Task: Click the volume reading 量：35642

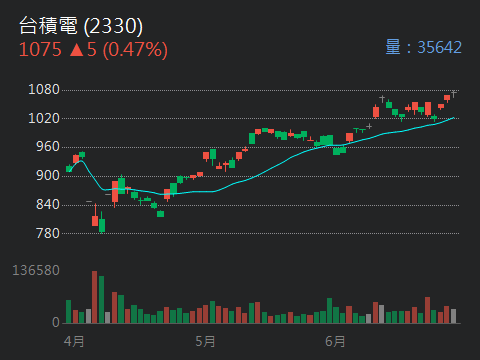Action: coord(423,47)
